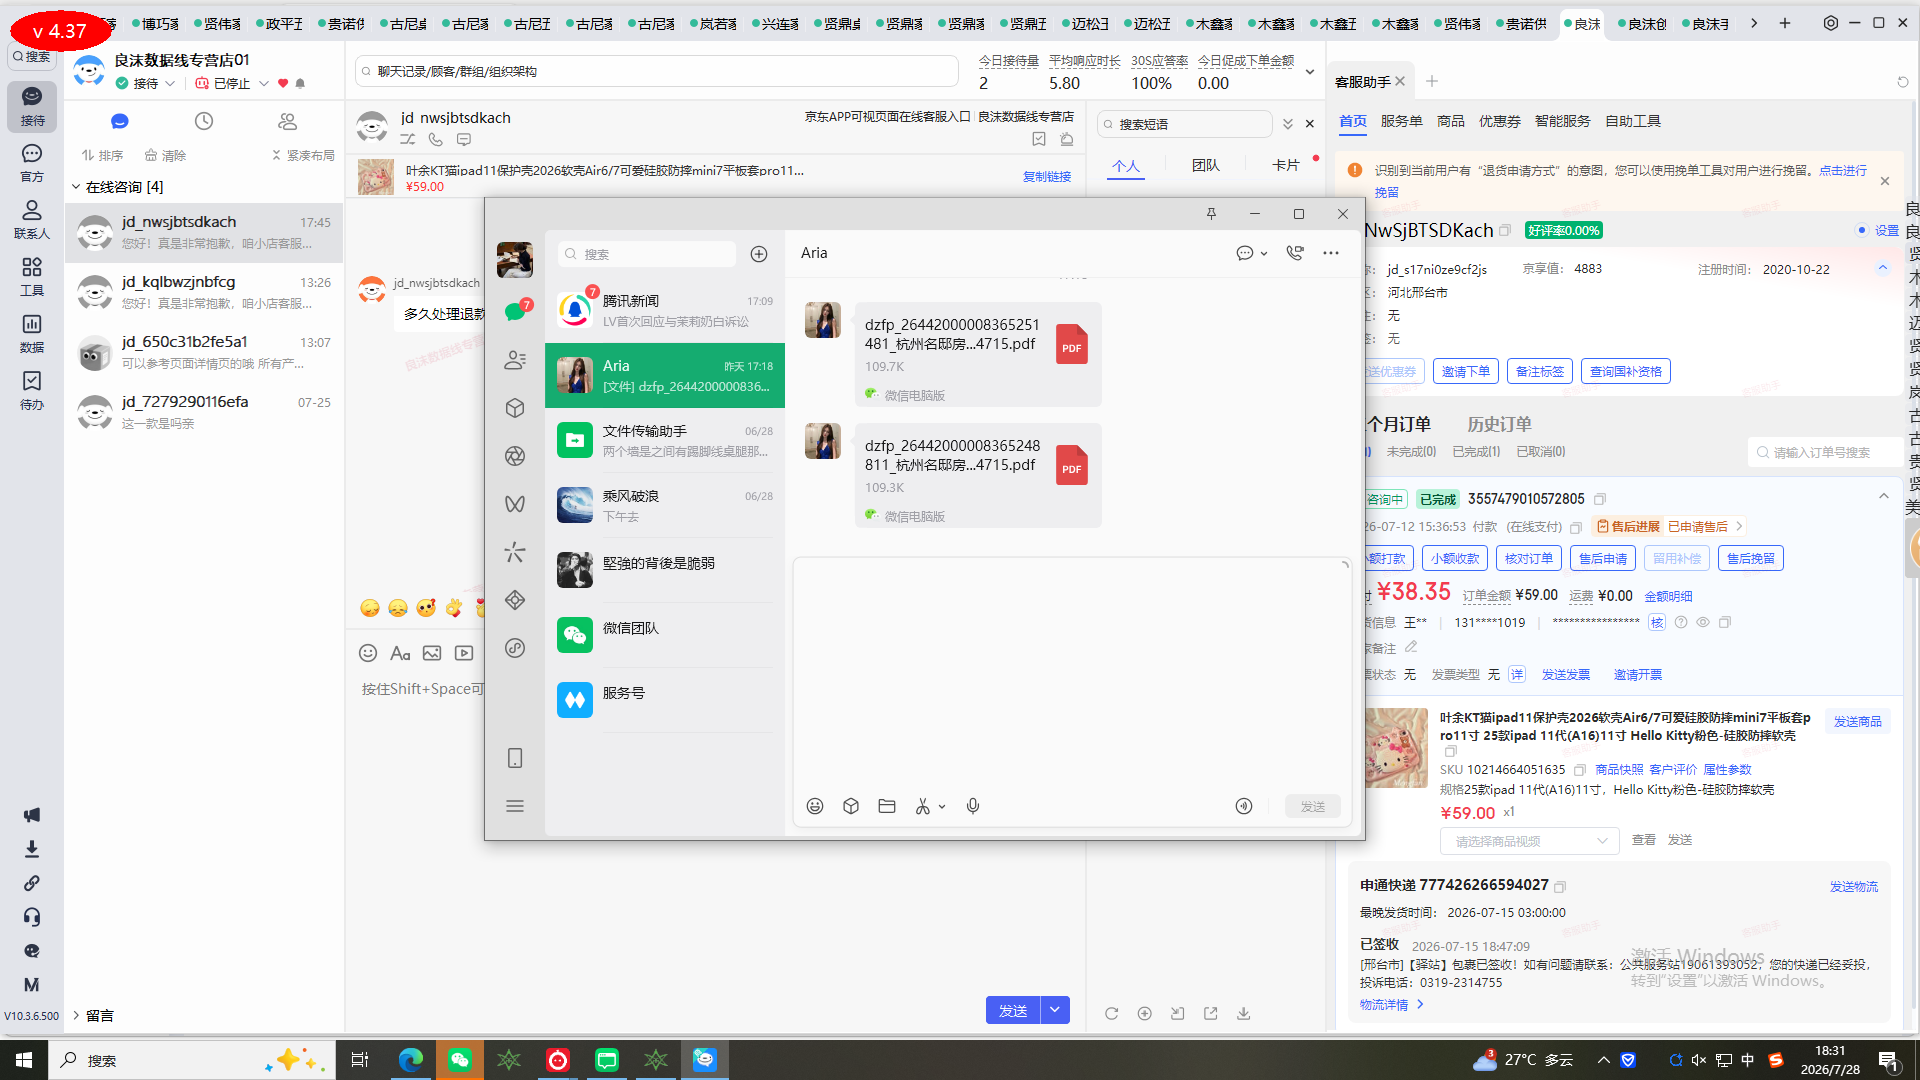Open the jd_650c31b2fe5a1 customer conversation
Image resolution: width=1920 pixels, height=1080 pixels.
tap(204, 352)
